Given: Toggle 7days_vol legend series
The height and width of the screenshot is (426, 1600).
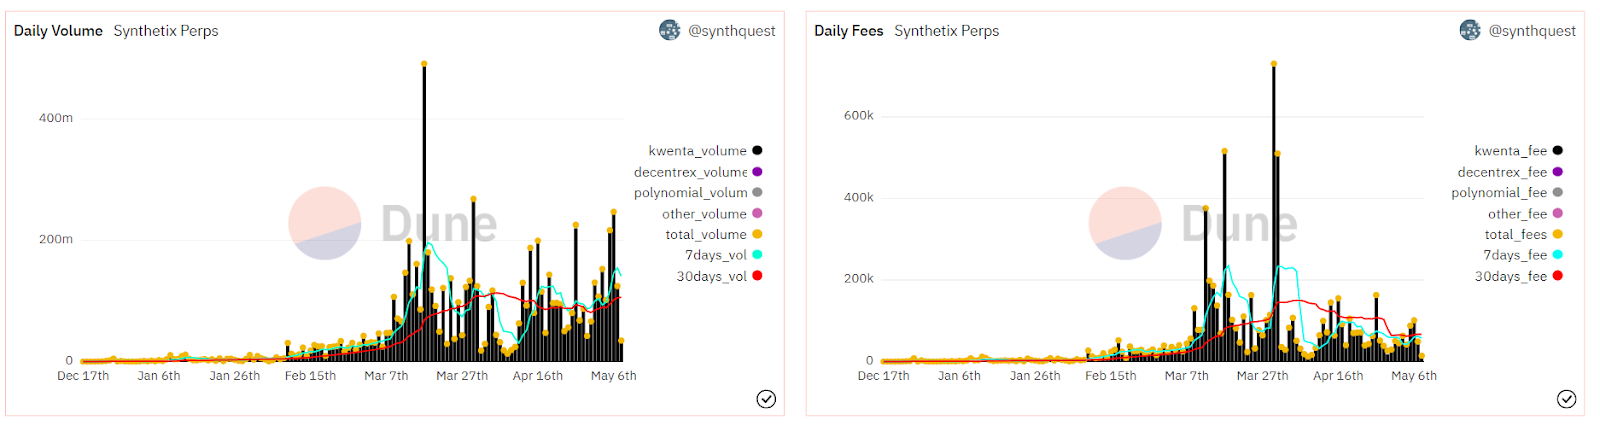Looking at the screenshot, I should [723, 255].
